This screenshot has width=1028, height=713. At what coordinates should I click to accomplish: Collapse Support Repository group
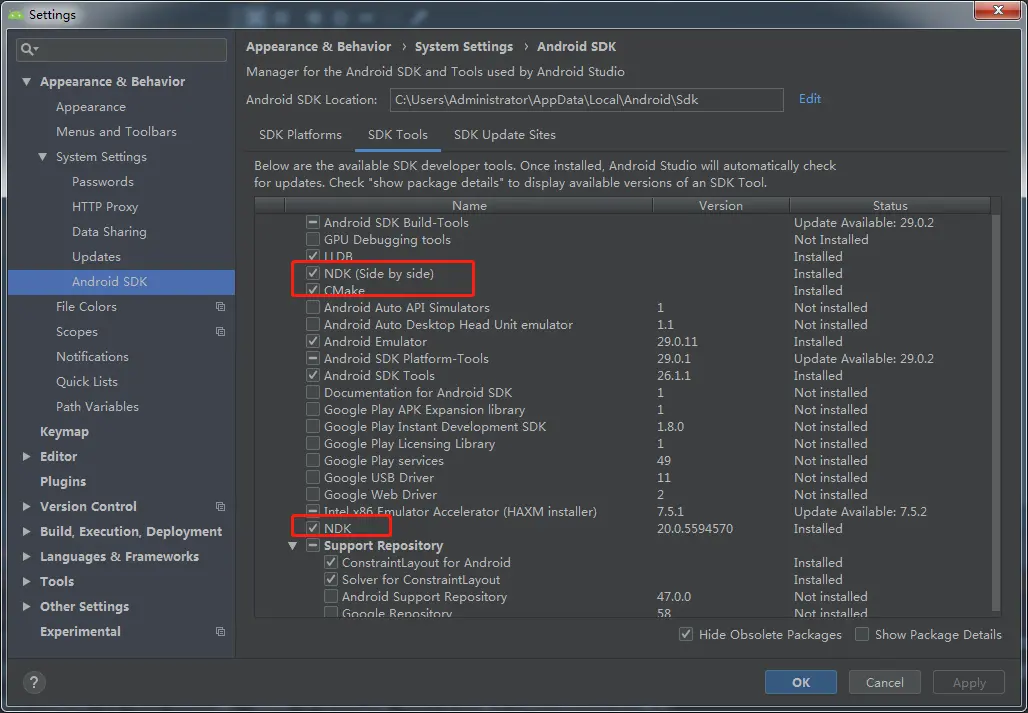pos(292,545)
